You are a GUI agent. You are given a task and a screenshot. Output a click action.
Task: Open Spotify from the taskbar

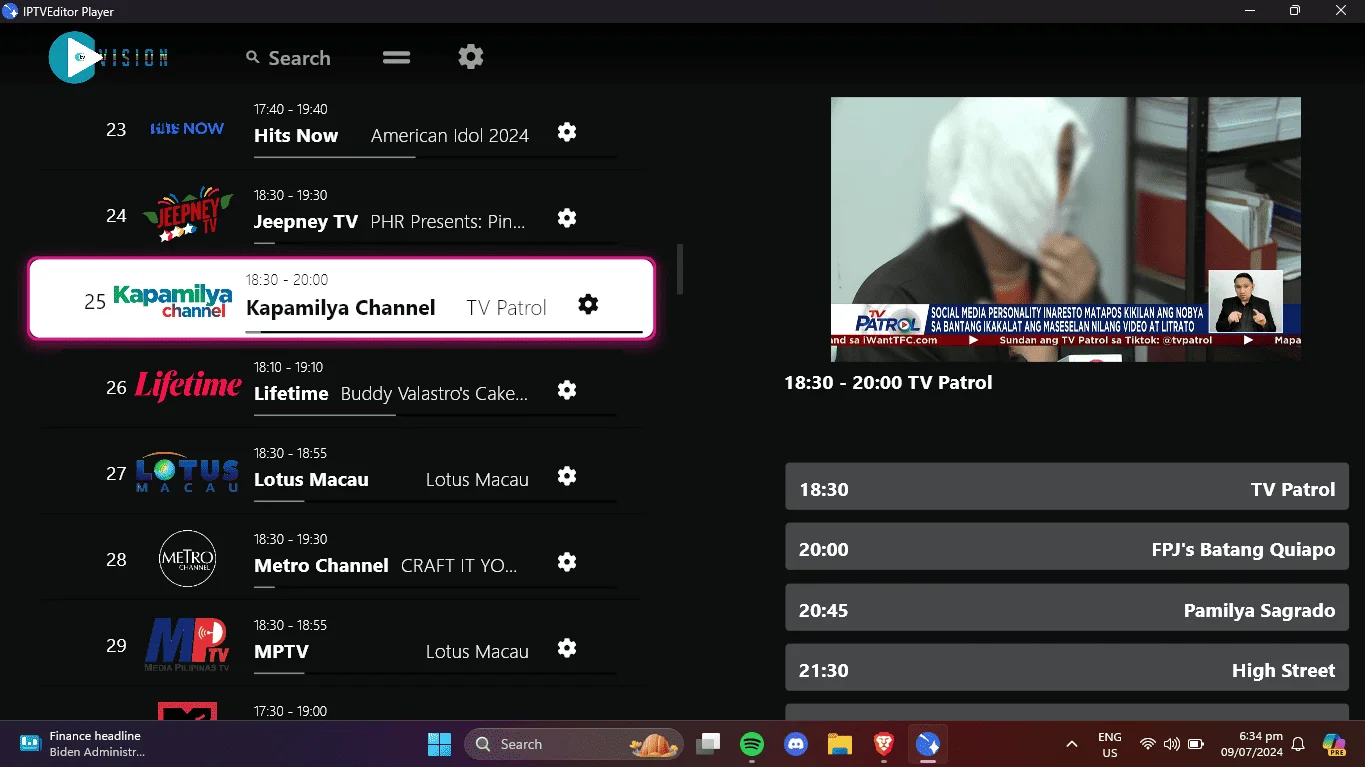tap(752, 744)
